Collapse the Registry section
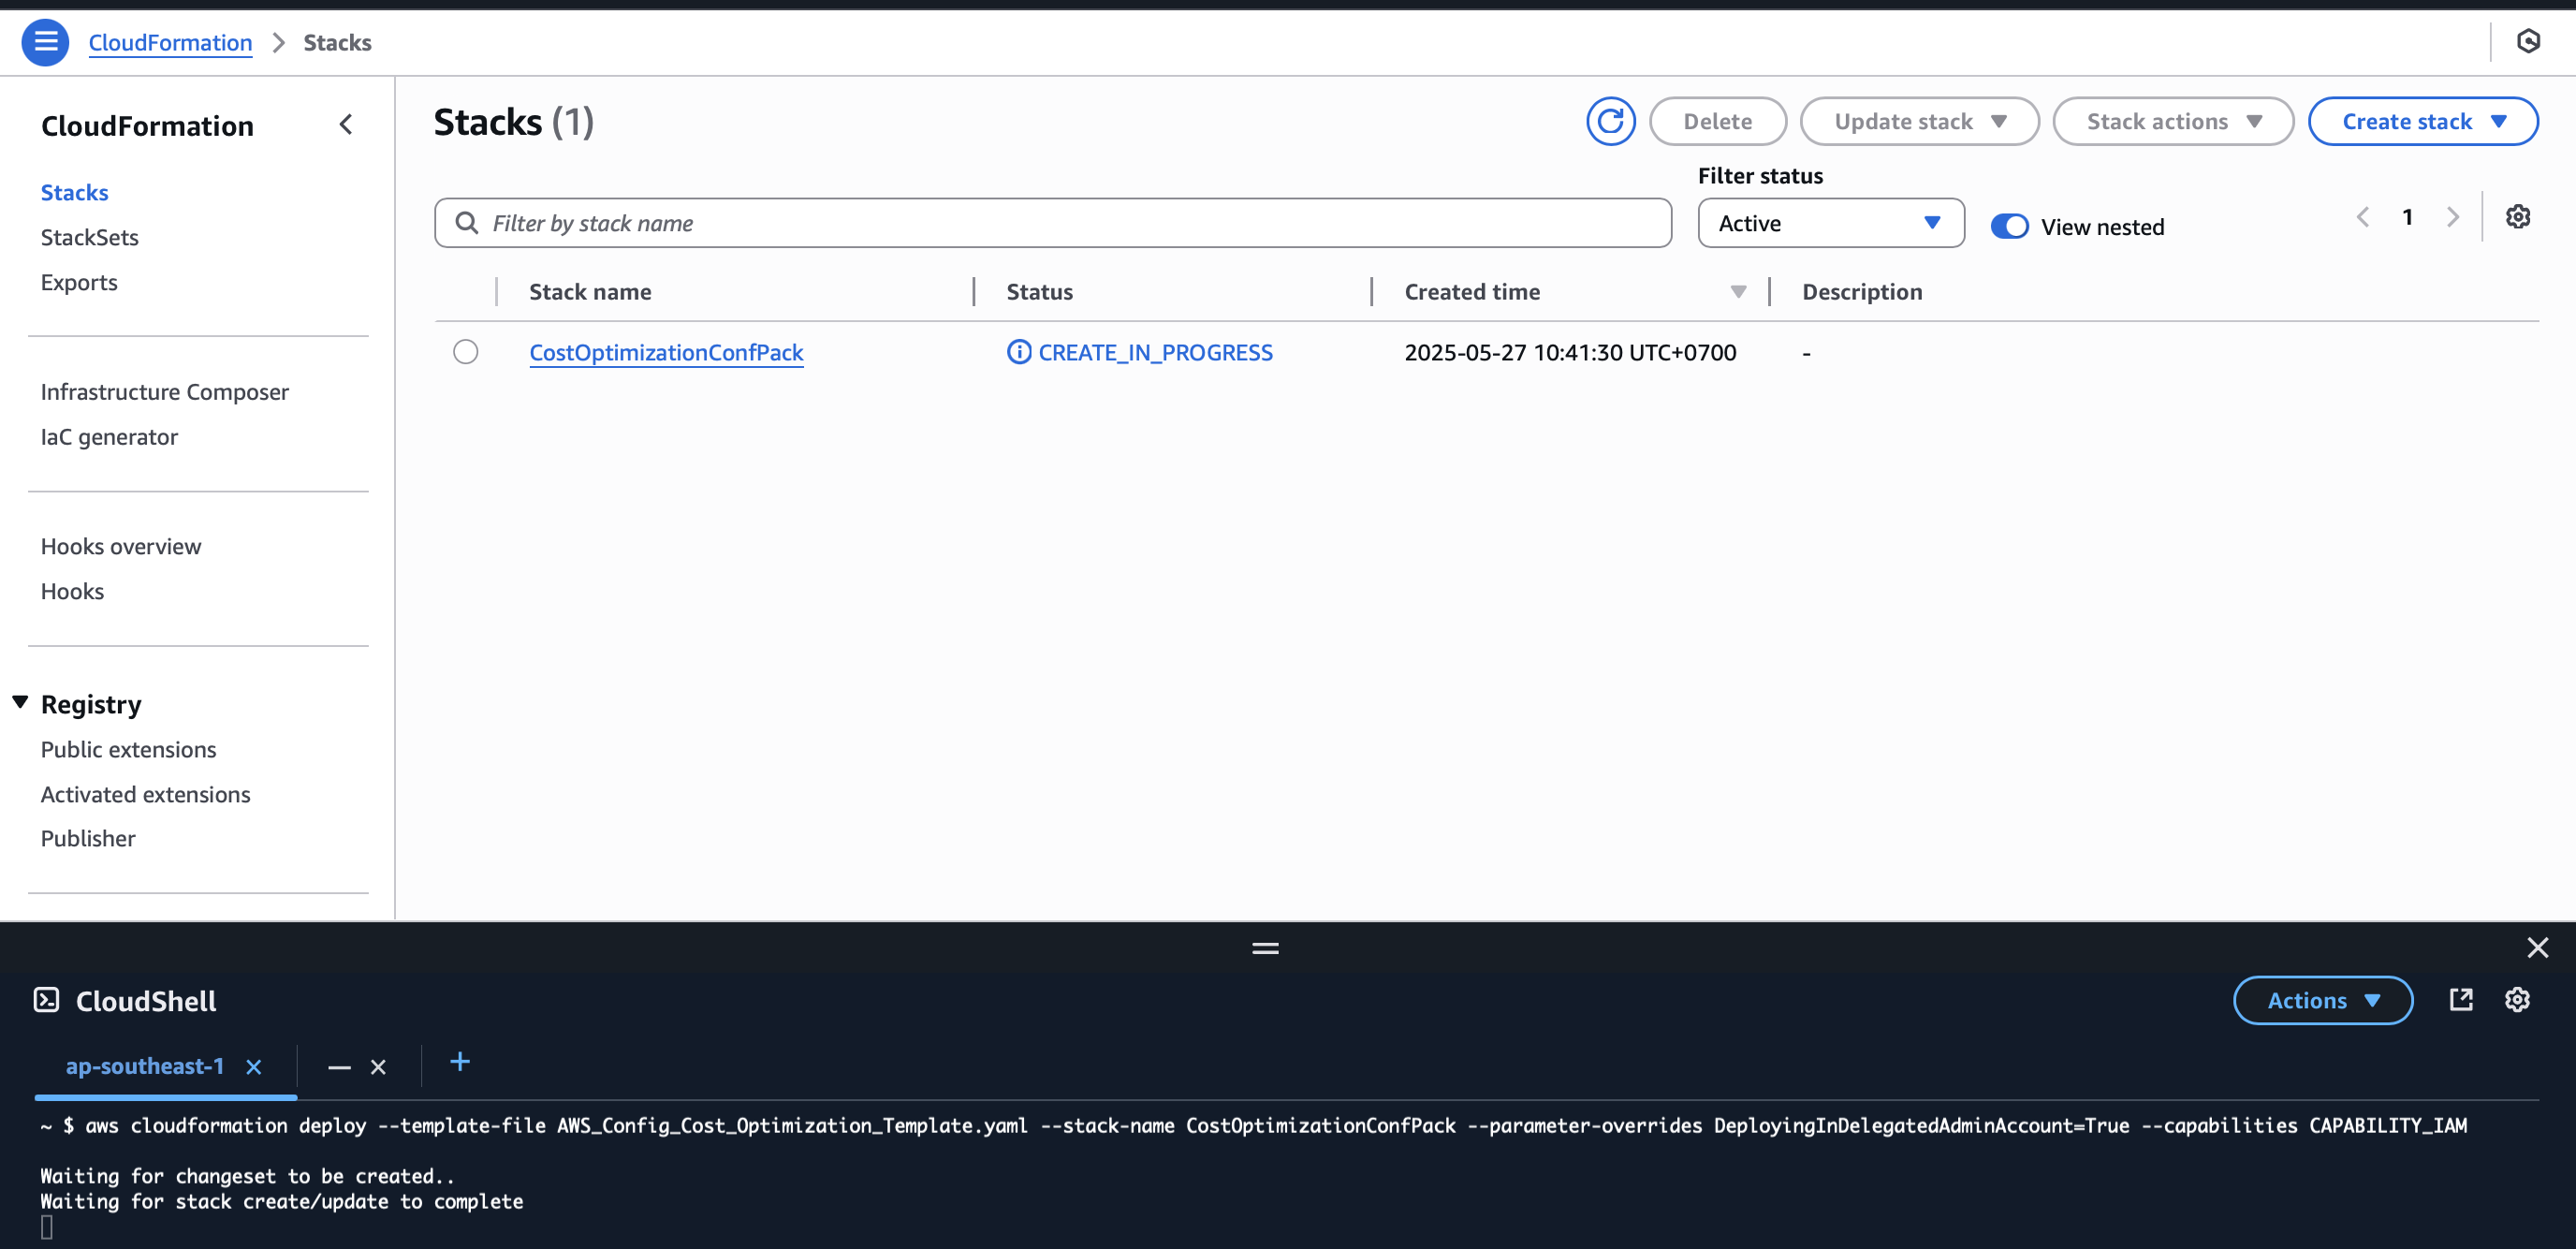Image resolution: width=2576 pixels, height=1249 pixels. [19, 701]
